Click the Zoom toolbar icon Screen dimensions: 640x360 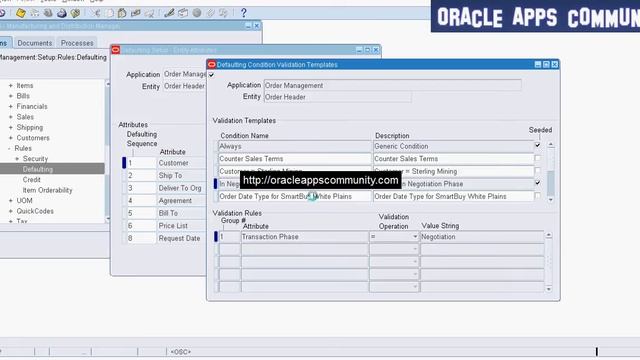click(183, 13)
